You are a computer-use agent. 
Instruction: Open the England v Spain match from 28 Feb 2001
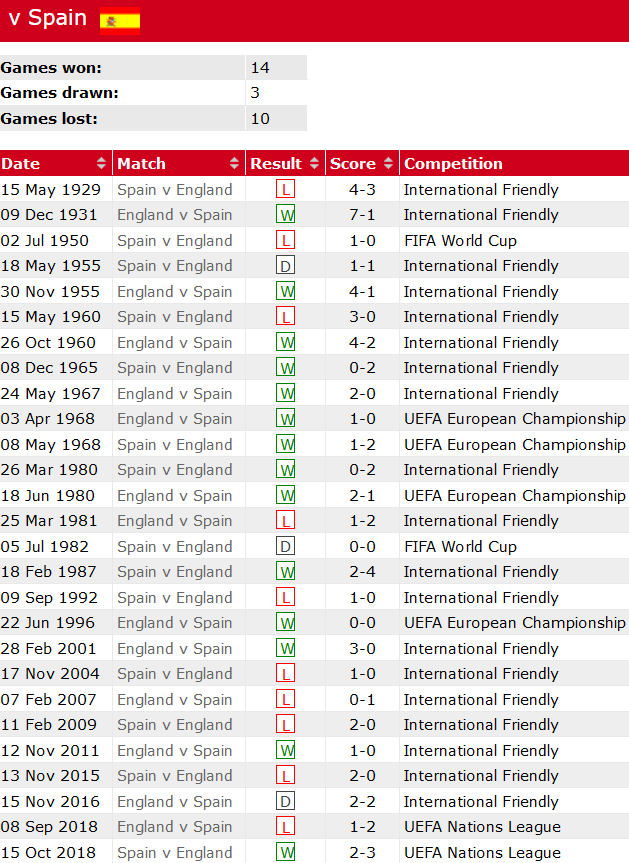click(174, 649)
